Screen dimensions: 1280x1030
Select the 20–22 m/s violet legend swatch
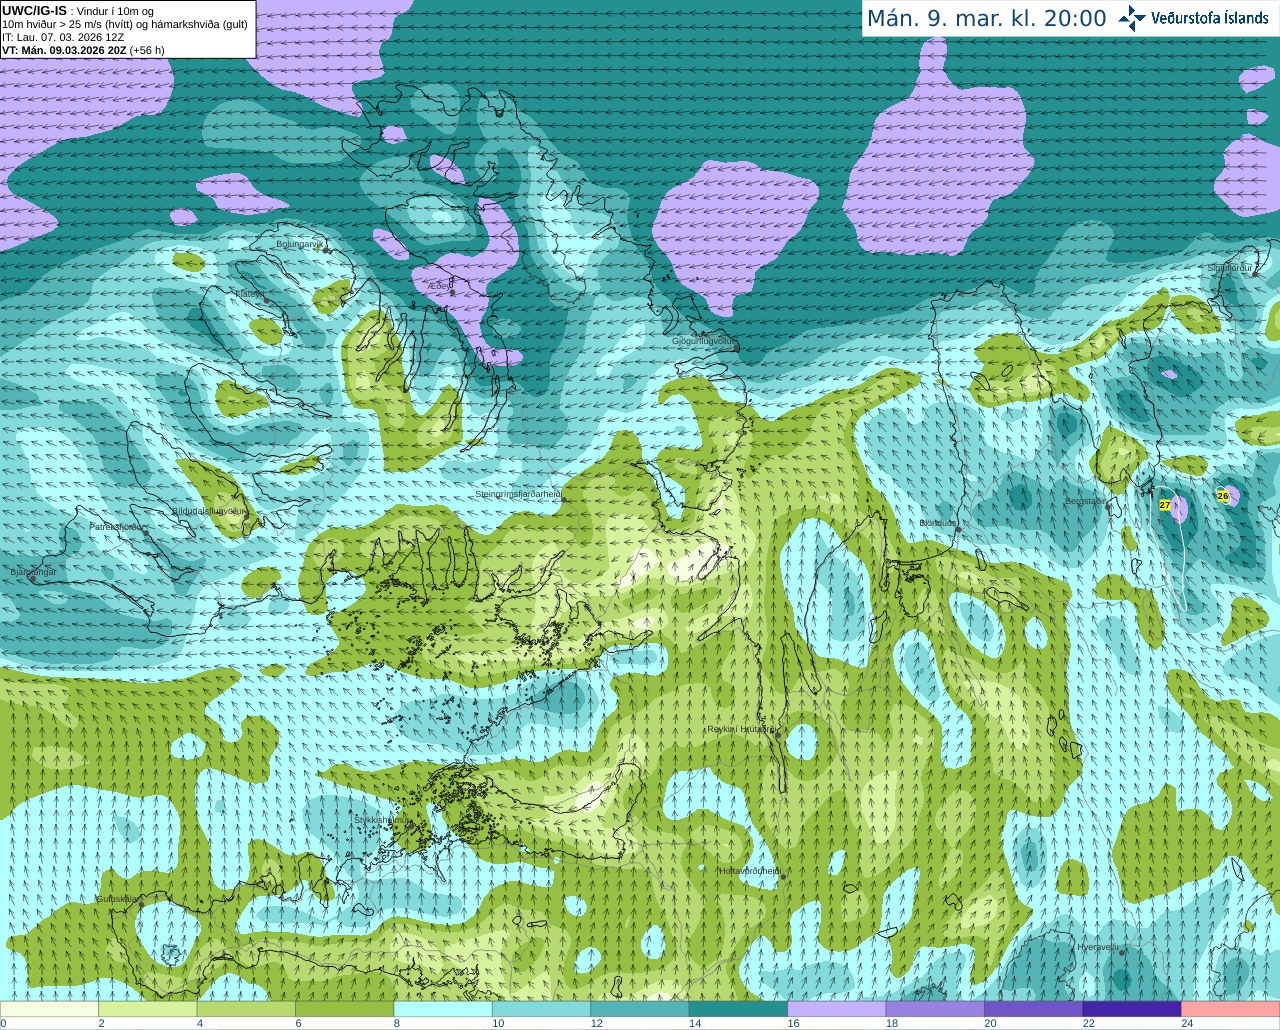tap(1034, 1009)
